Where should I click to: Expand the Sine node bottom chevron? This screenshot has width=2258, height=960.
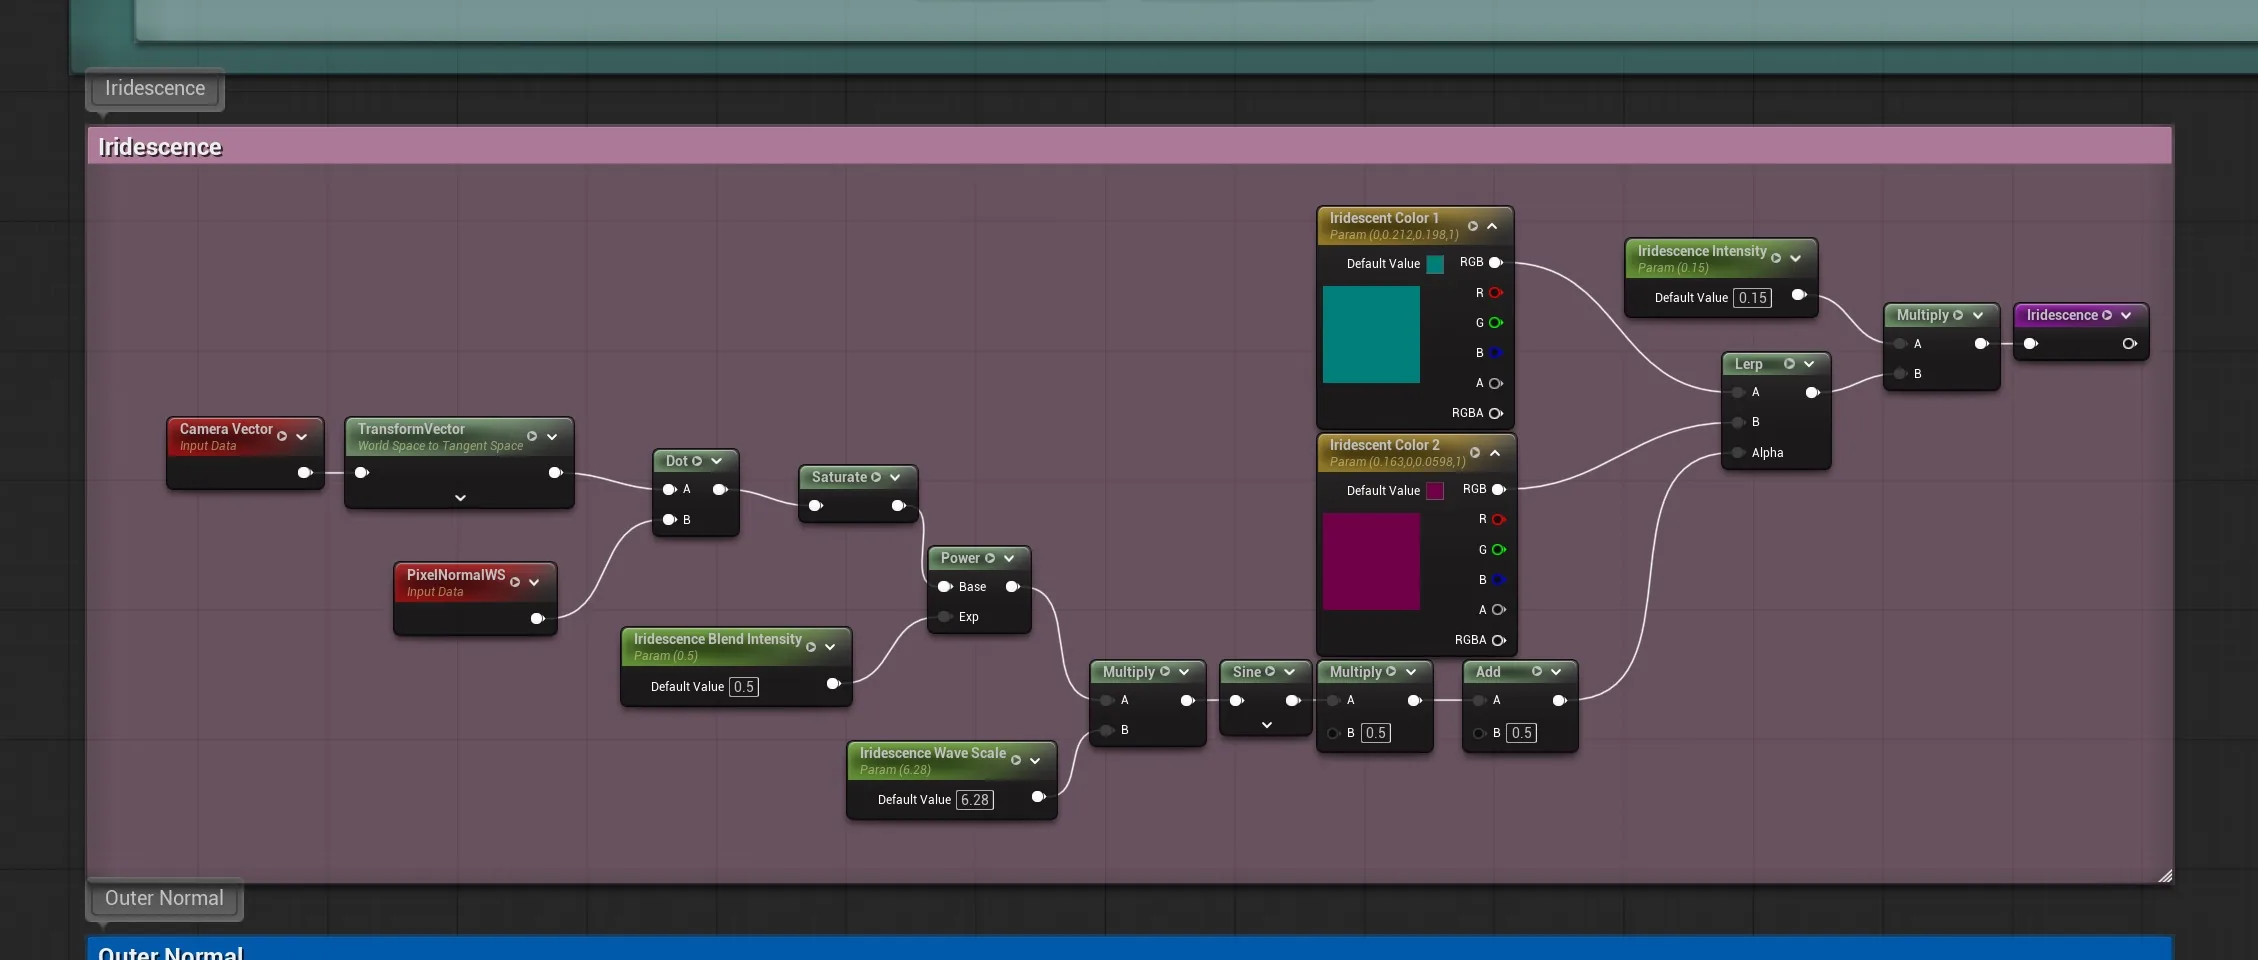(x=1267, y=725)
